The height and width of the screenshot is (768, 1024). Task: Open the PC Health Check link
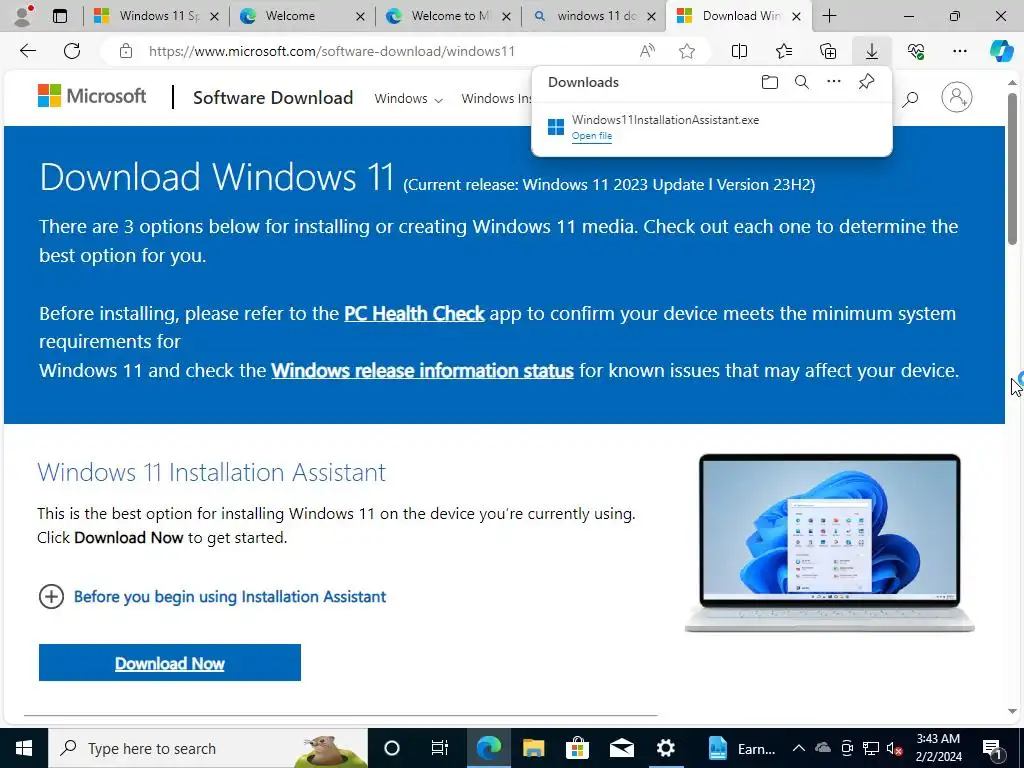(414, 313)
